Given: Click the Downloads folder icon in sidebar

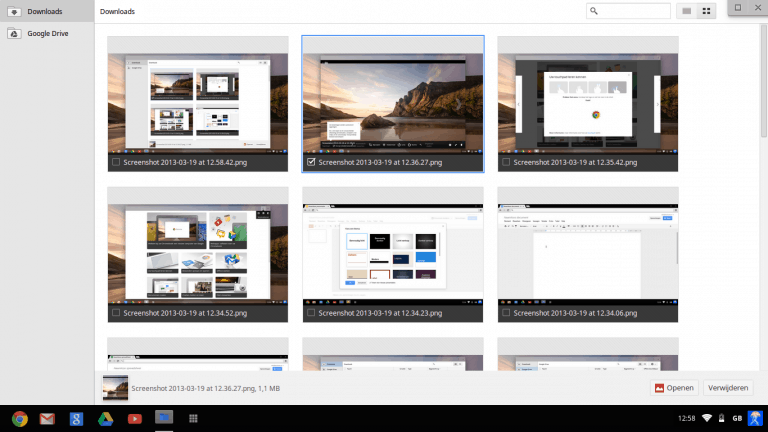Looking at the screenshot, I should pos(14,11).
